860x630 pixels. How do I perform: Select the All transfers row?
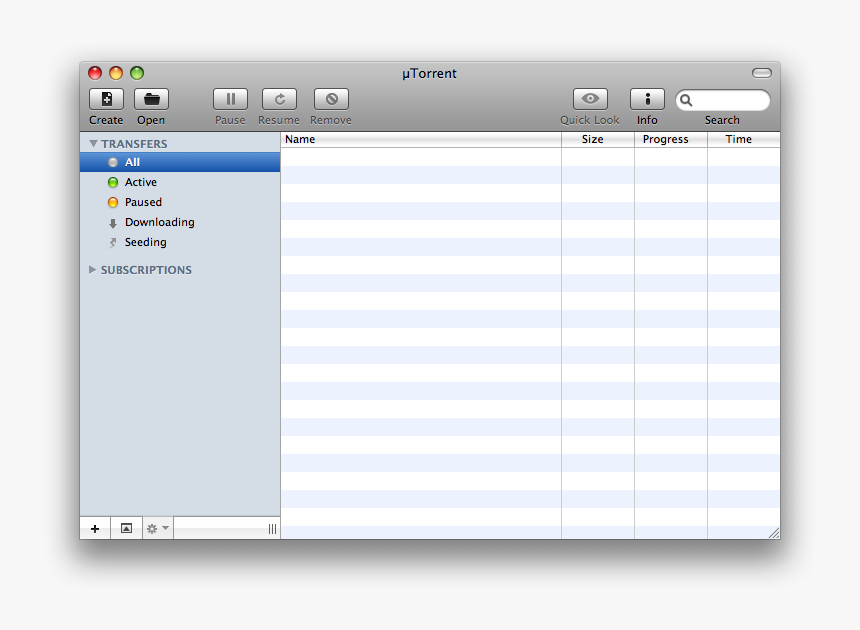tap(180, 162)
